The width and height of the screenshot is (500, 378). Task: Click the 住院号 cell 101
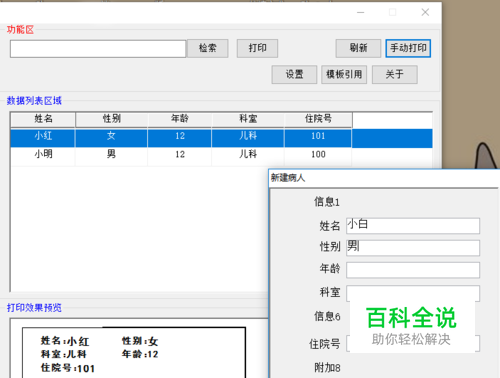coord(318,138)
